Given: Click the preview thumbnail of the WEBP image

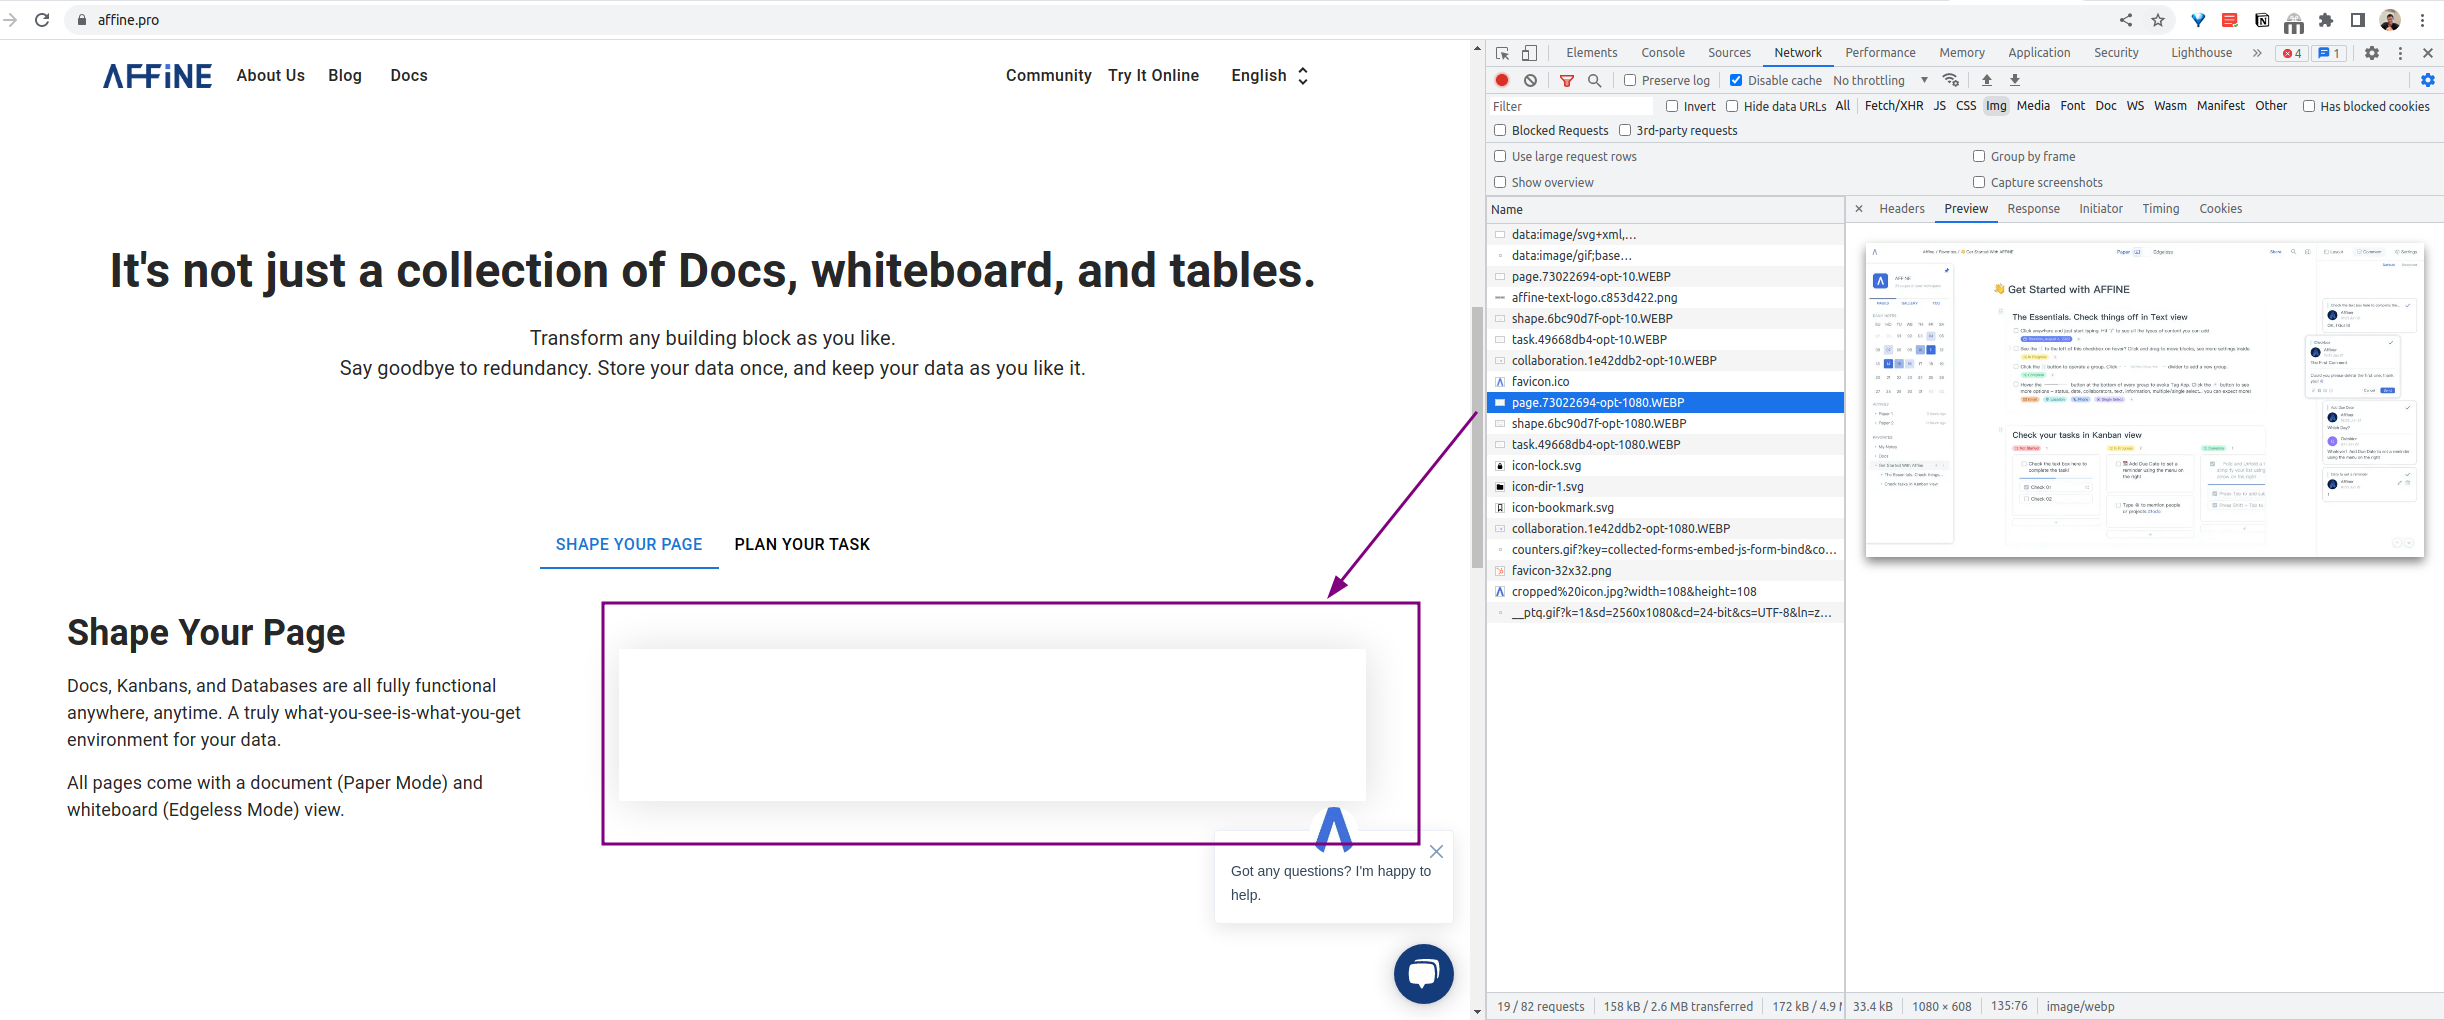Looking at the screenshot, I should point(2144,399).
